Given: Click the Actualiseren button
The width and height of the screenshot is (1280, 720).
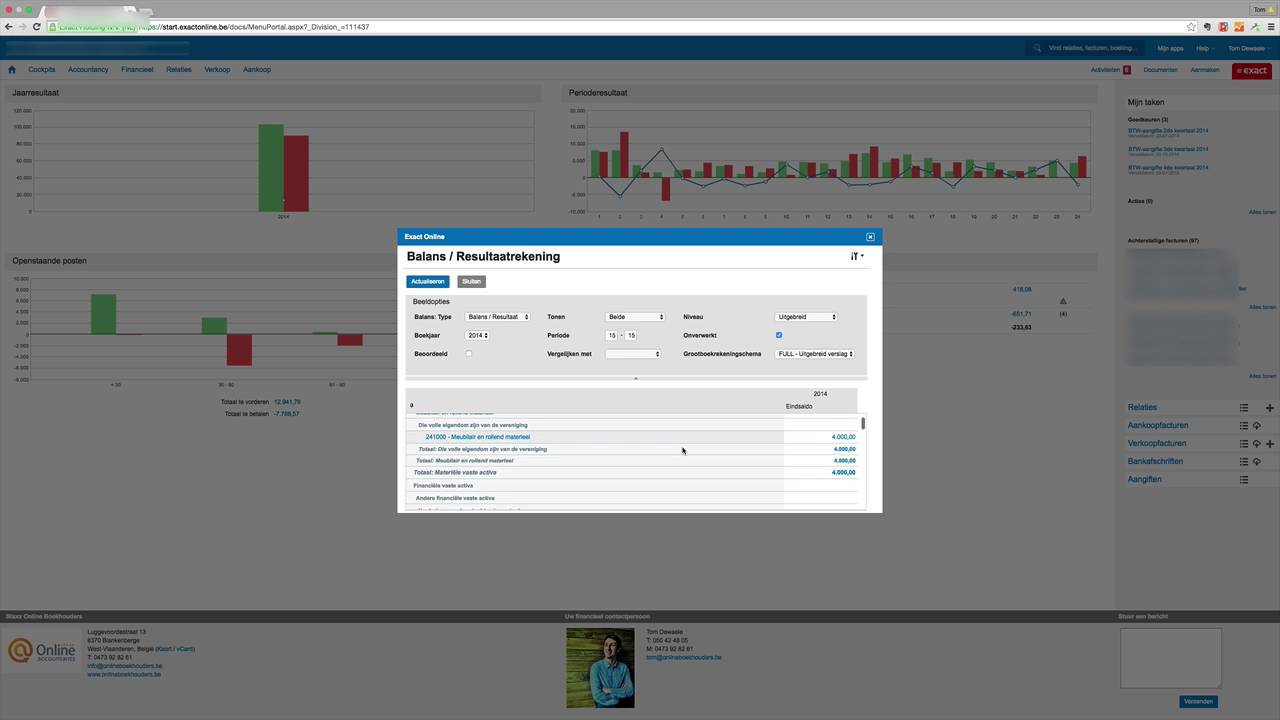Looking at the screenshot, I should coord(428,282).
